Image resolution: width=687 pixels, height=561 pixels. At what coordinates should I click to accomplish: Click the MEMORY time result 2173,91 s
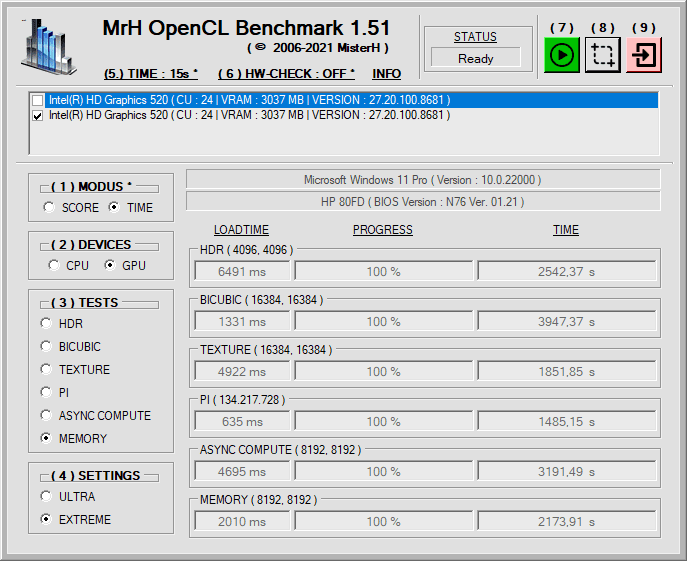coord(567,521)
